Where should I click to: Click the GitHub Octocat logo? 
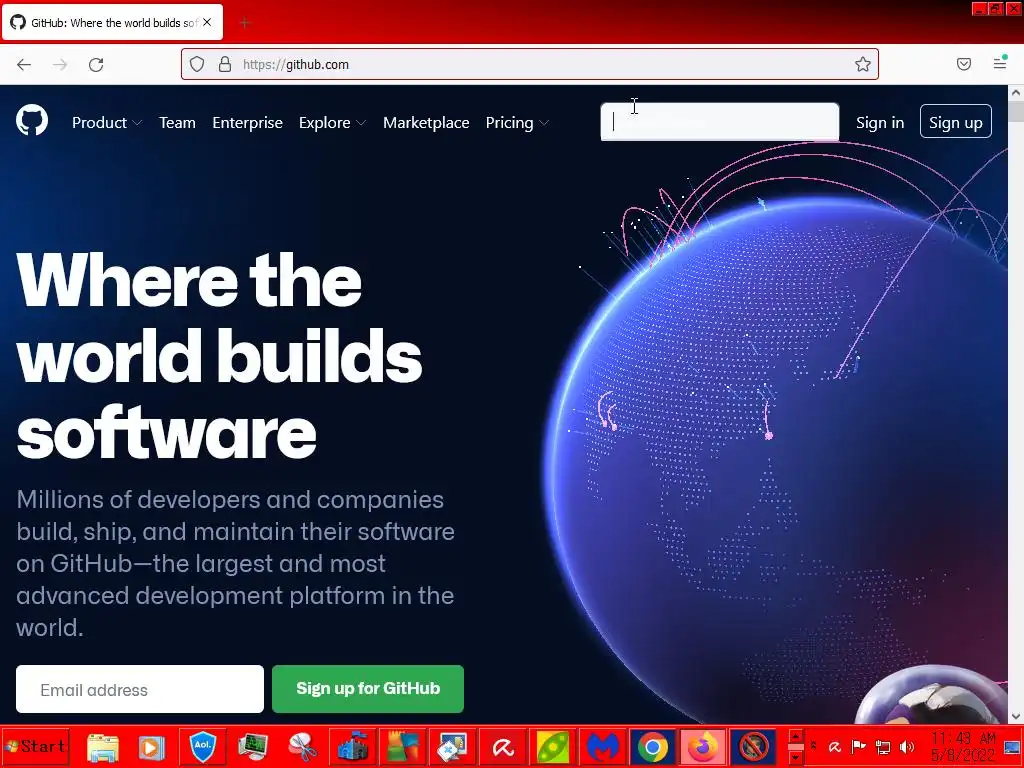coord(32,121)
